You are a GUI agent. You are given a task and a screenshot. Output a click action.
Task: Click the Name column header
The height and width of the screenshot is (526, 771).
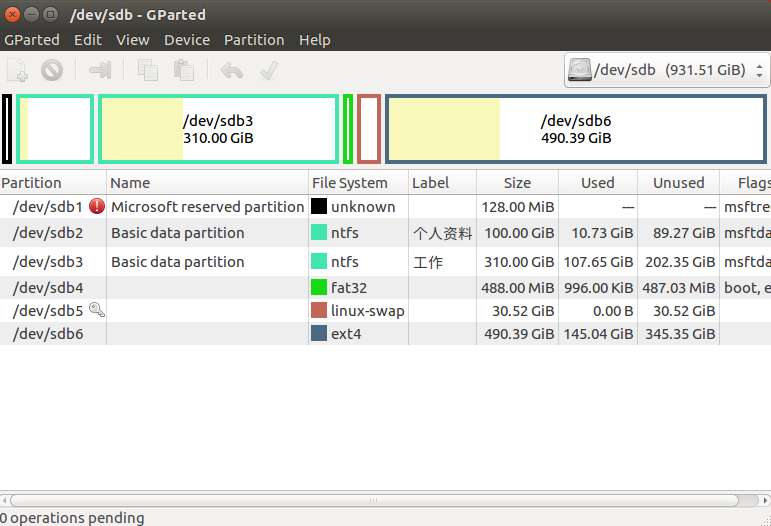[x=207, y=182]
